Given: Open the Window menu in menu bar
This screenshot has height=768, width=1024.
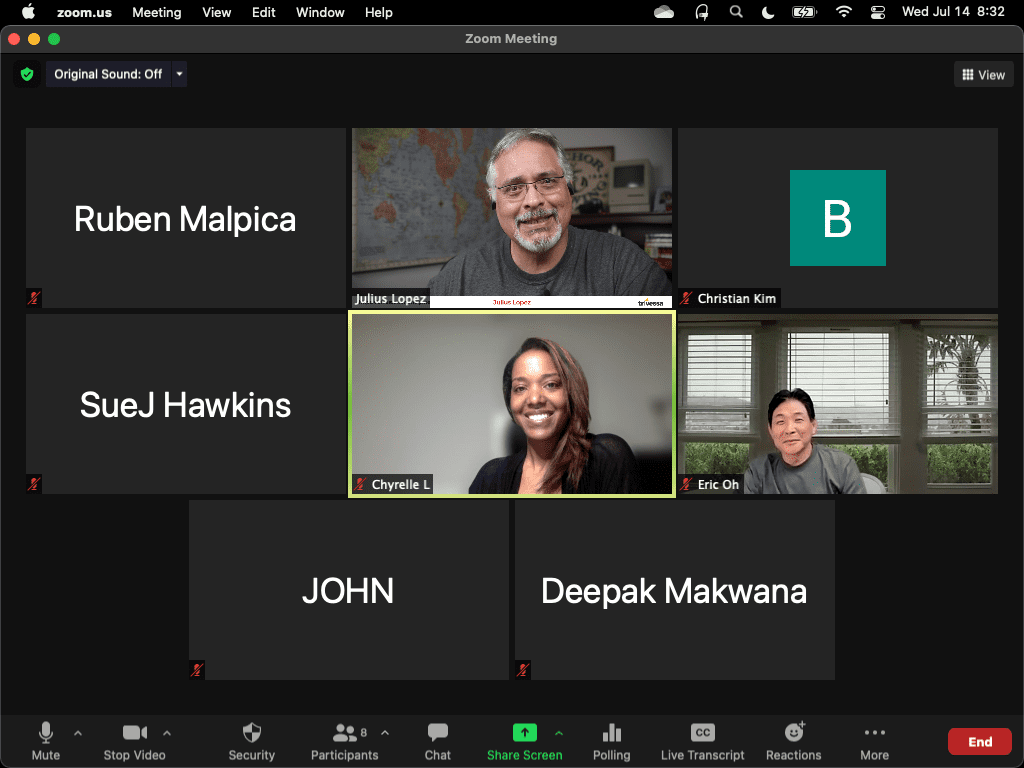Looking at the screenshot, I should (320, 12).
